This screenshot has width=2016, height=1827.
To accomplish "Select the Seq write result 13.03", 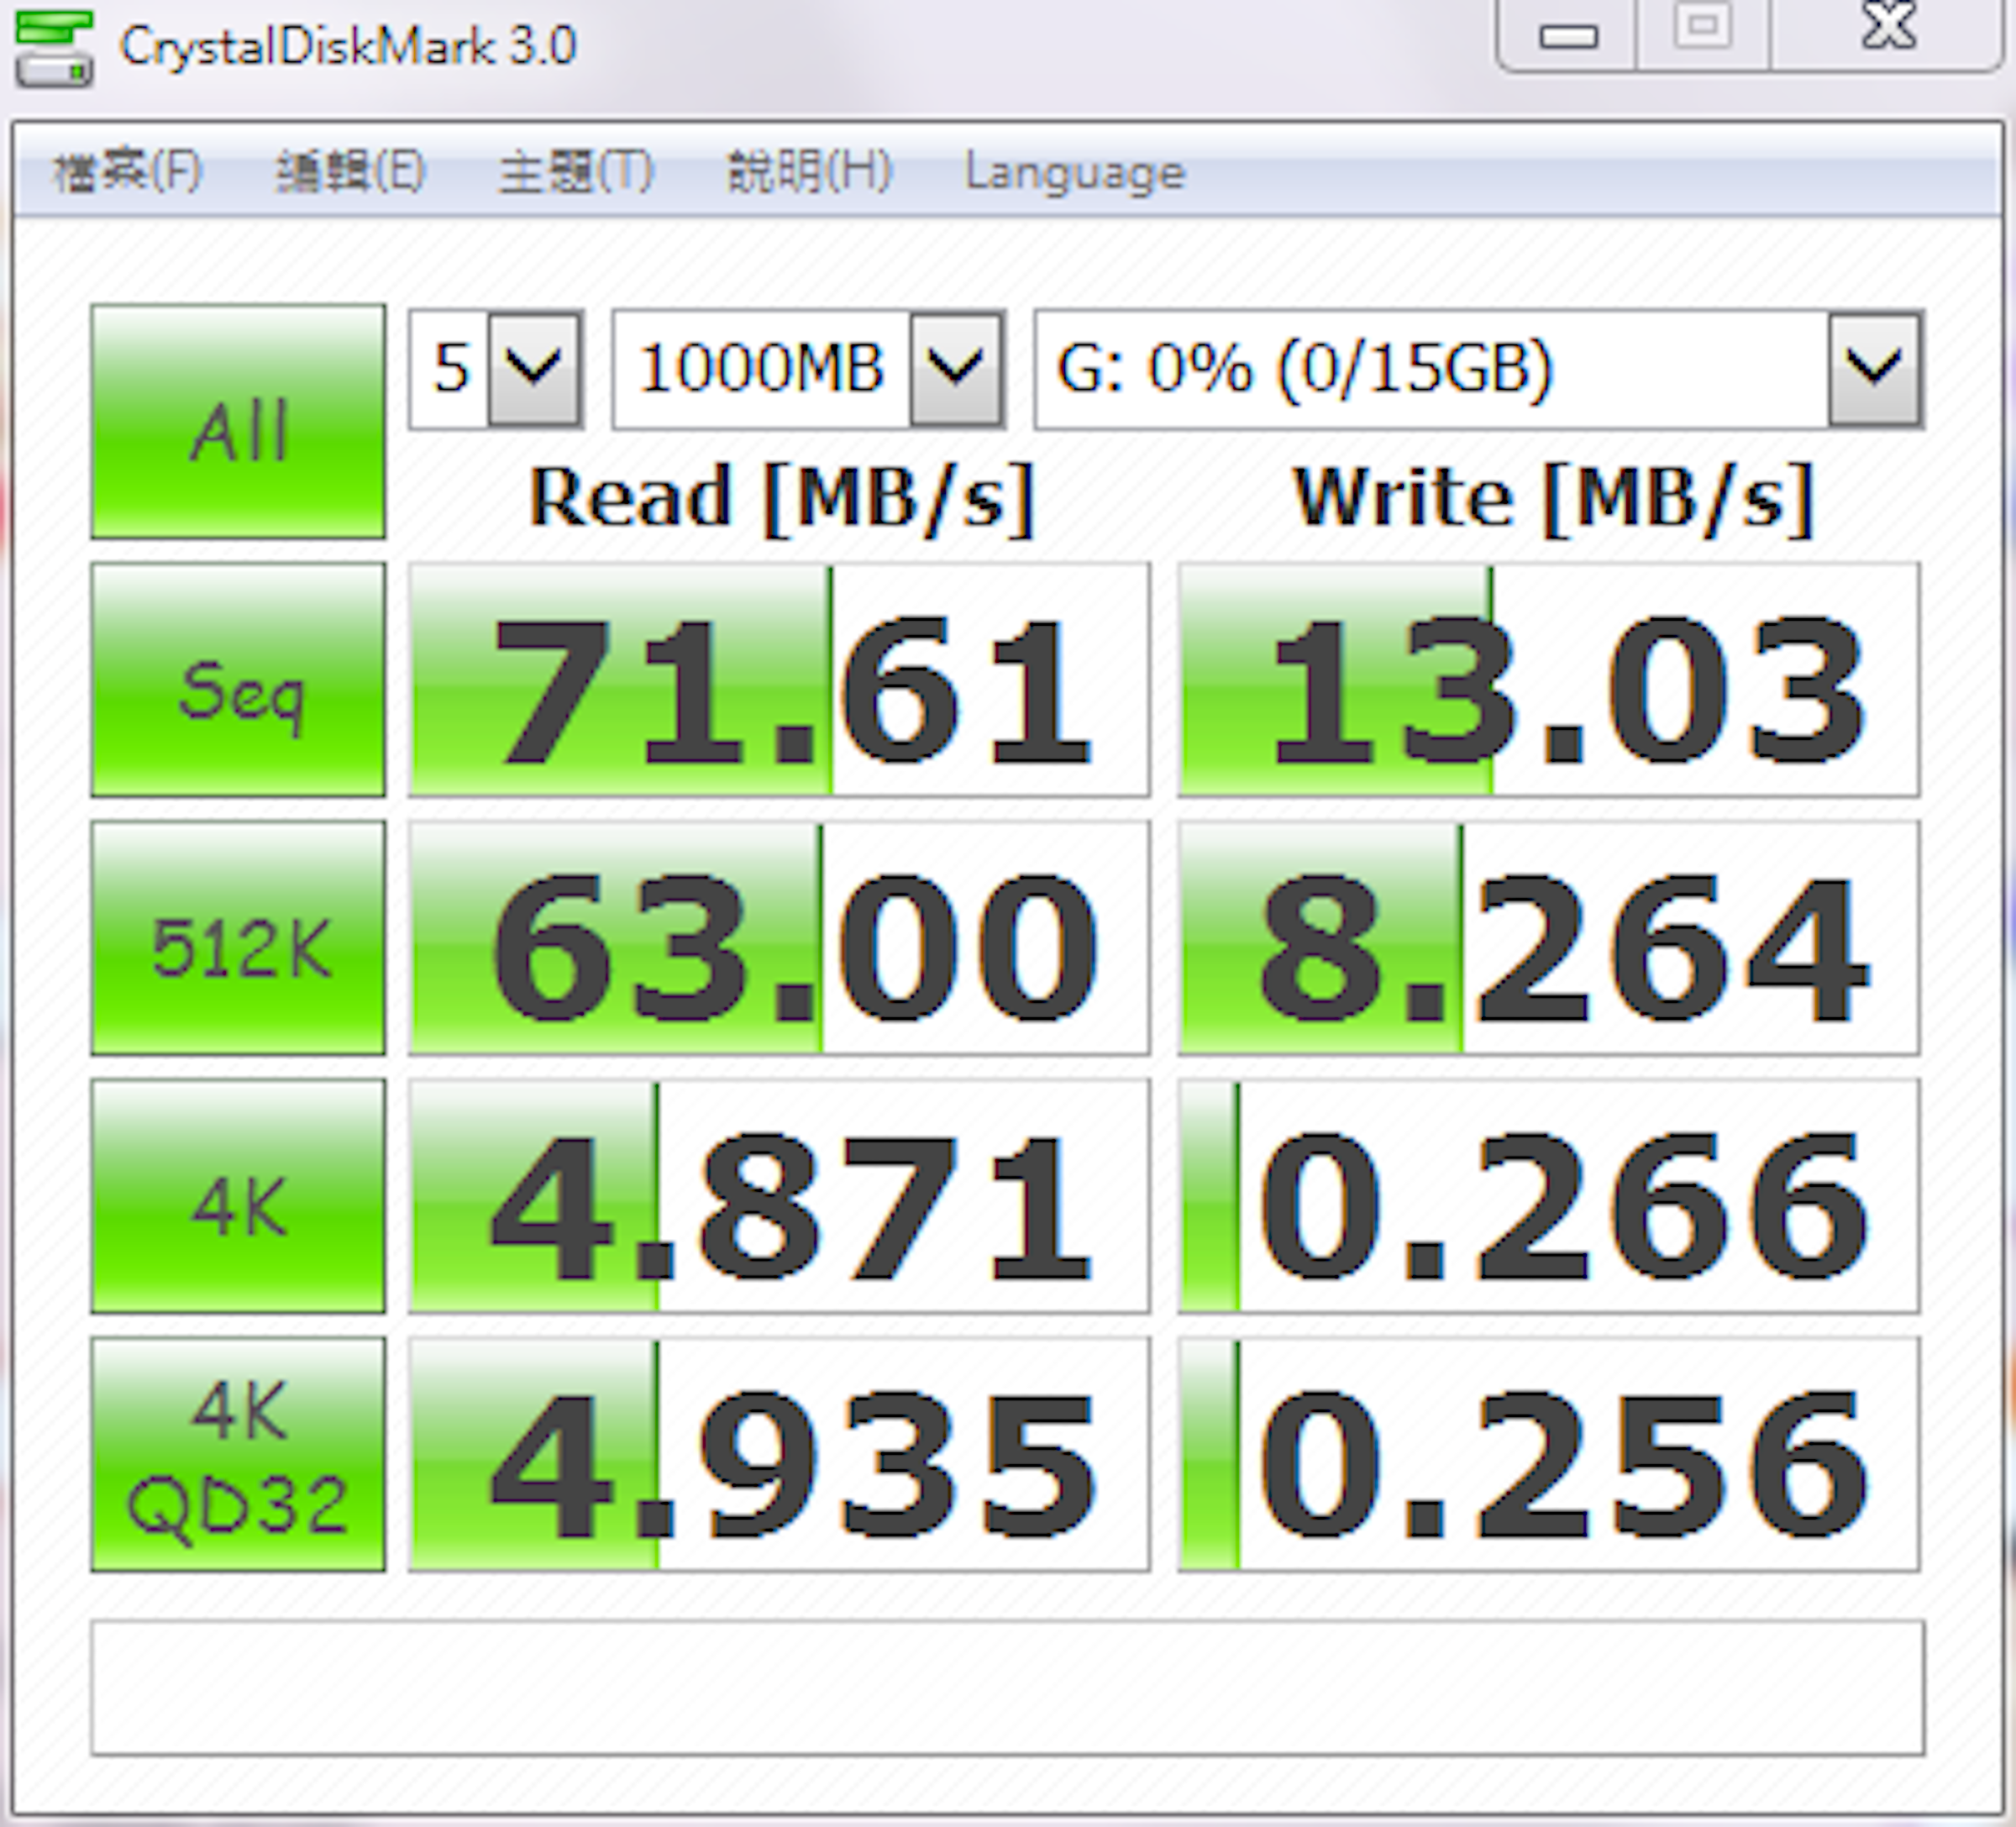I will click(x=1549, y=680).
